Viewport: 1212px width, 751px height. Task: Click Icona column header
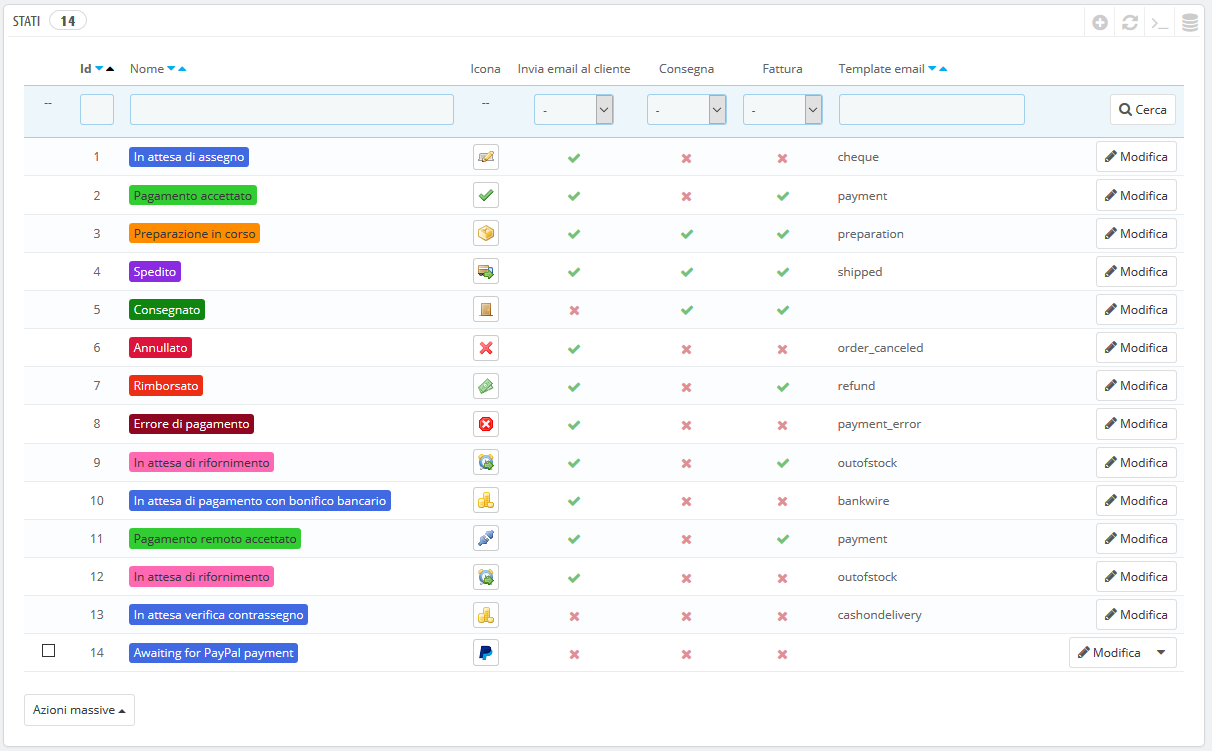tap(486, 69)
